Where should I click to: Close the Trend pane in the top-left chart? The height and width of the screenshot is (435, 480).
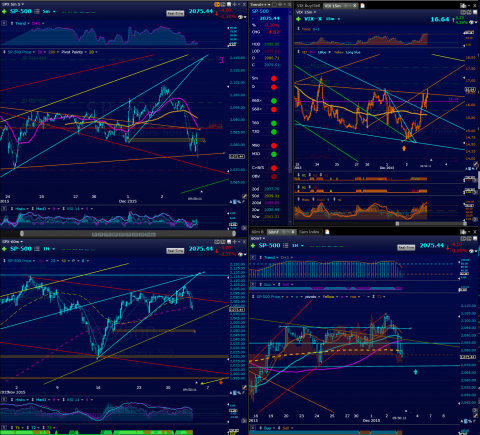(x=4, y=23)
